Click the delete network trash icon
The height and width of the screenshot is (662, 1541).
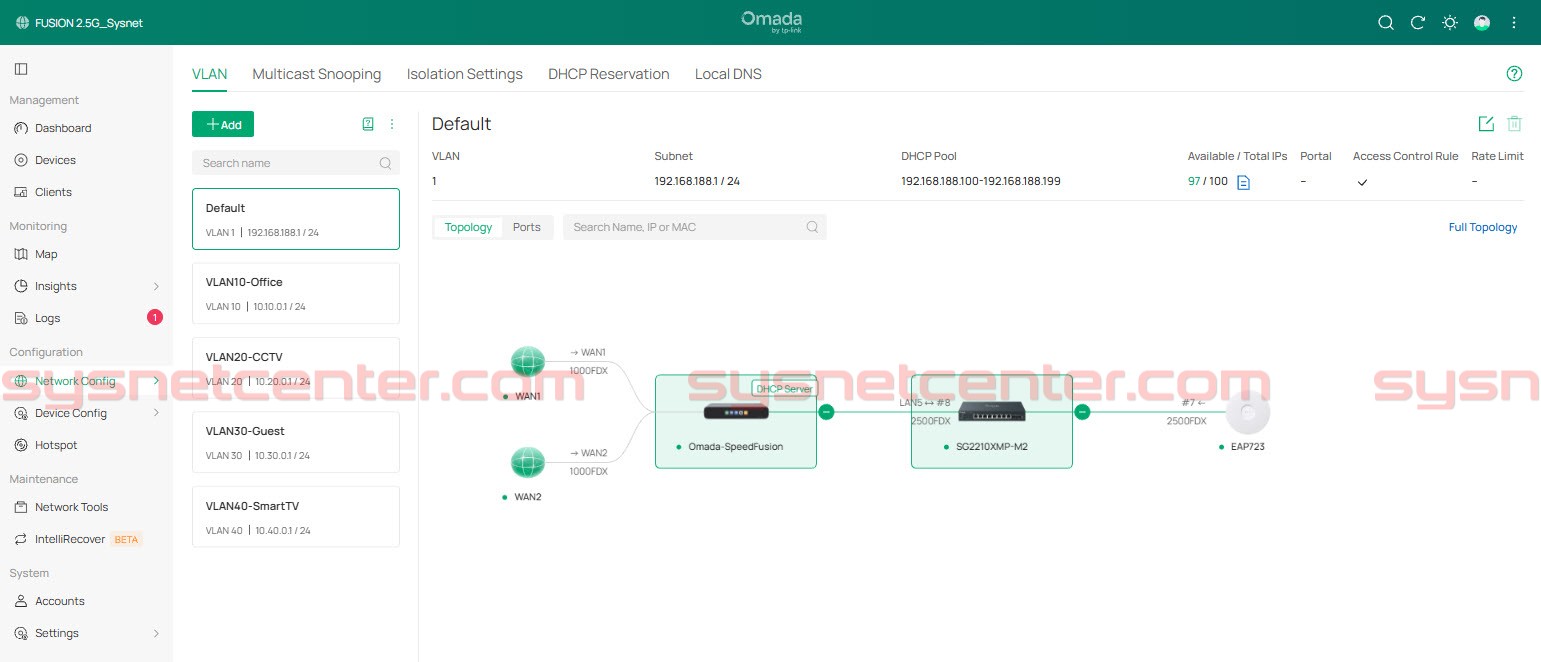click(1514, 124)
